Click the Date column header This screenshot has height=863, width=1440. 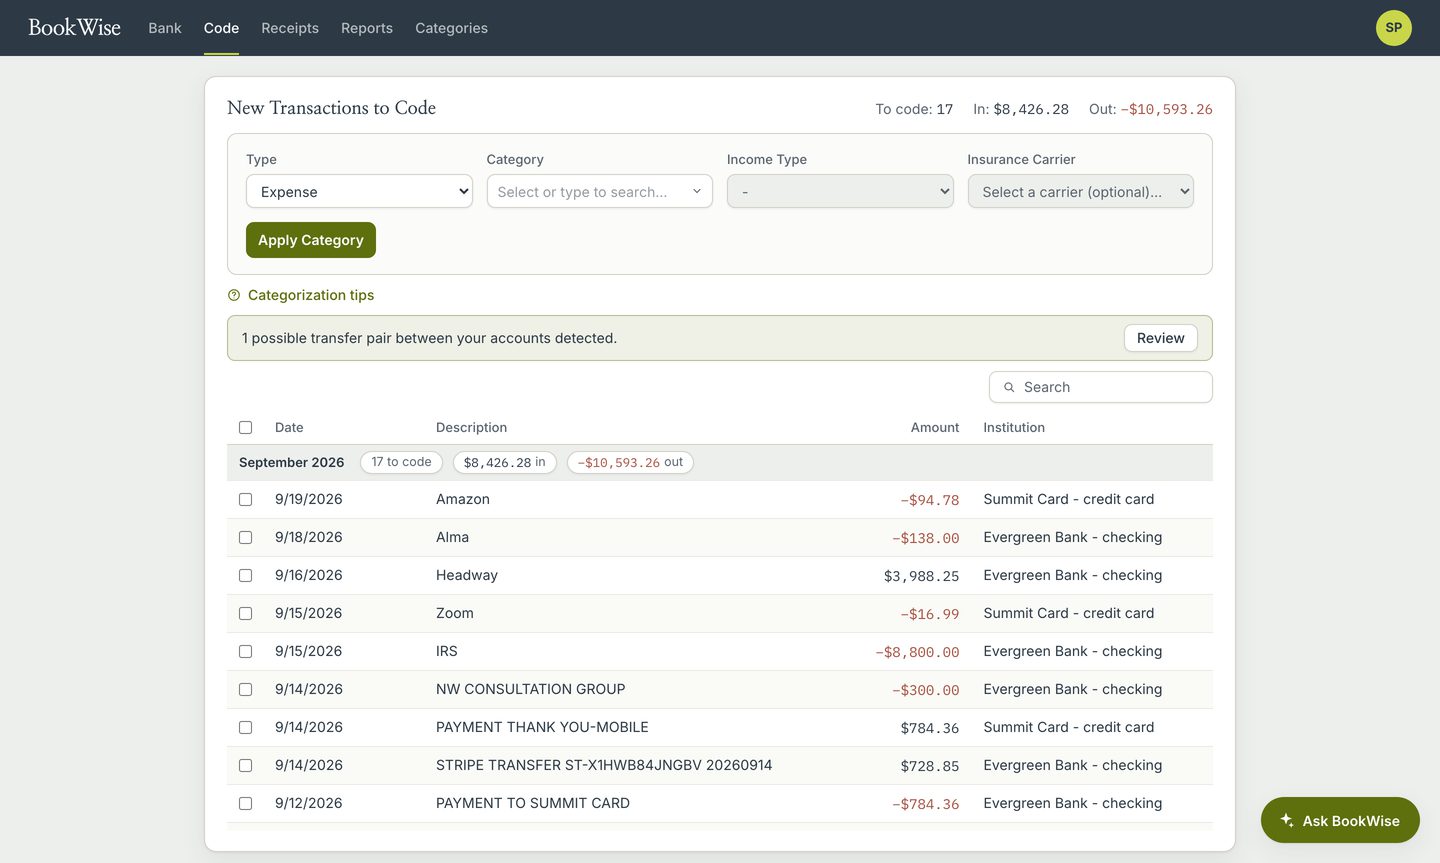[x=289, y=427]
